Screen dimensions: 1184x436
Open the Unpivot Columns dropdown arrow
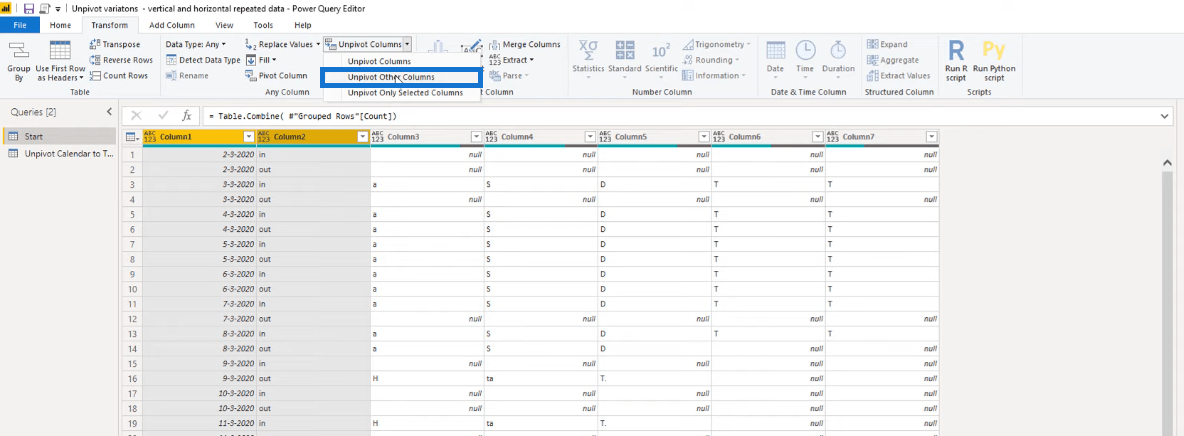(407, 45)
